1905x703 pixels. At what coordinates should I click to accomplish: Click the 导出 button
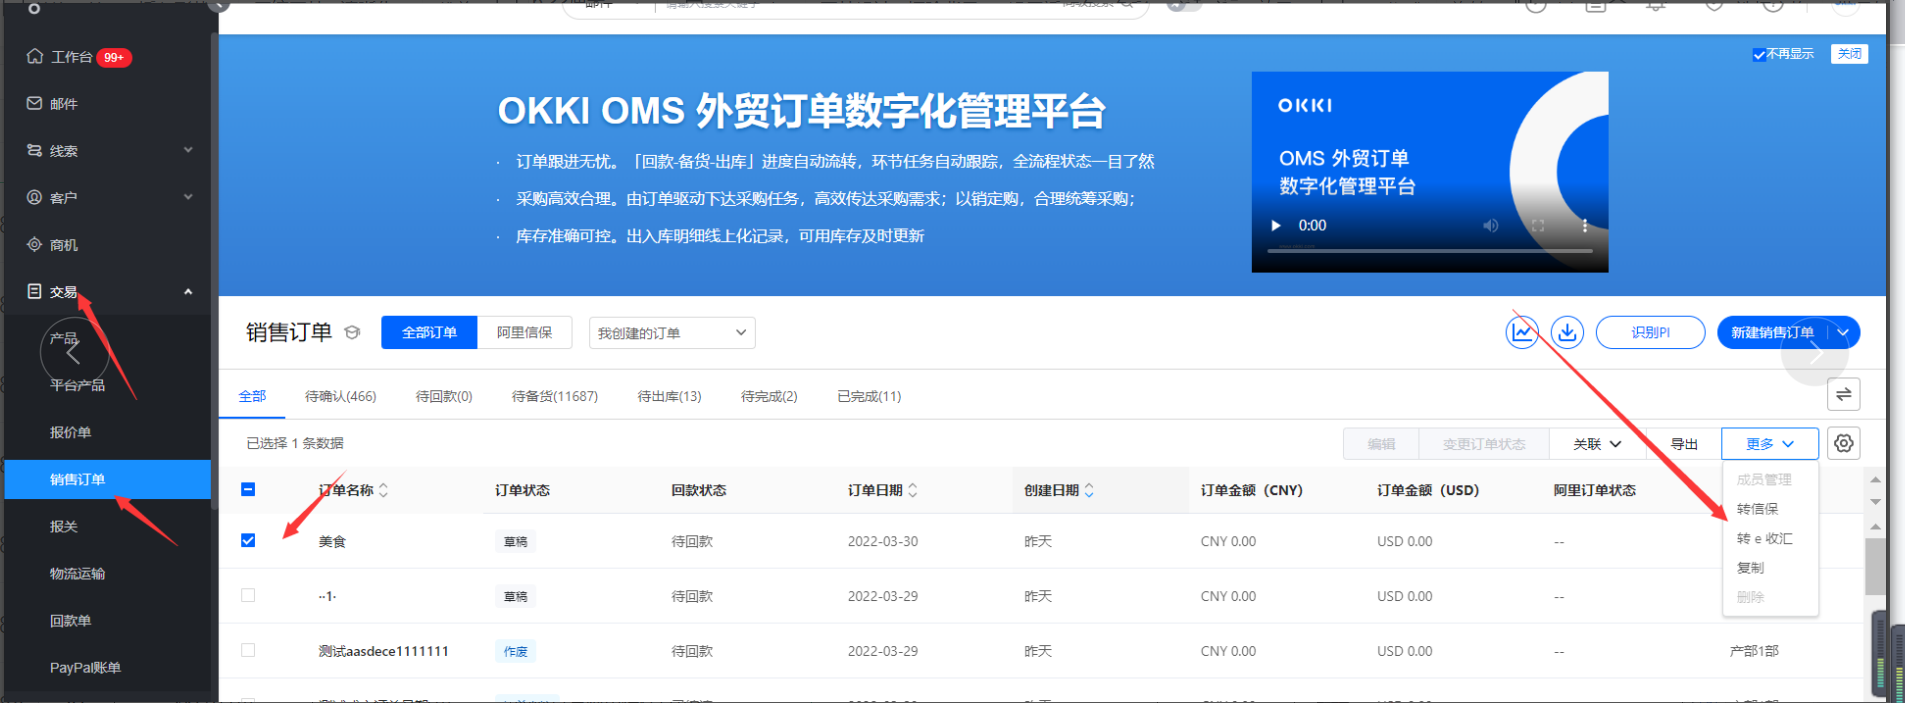[1684, 443]
